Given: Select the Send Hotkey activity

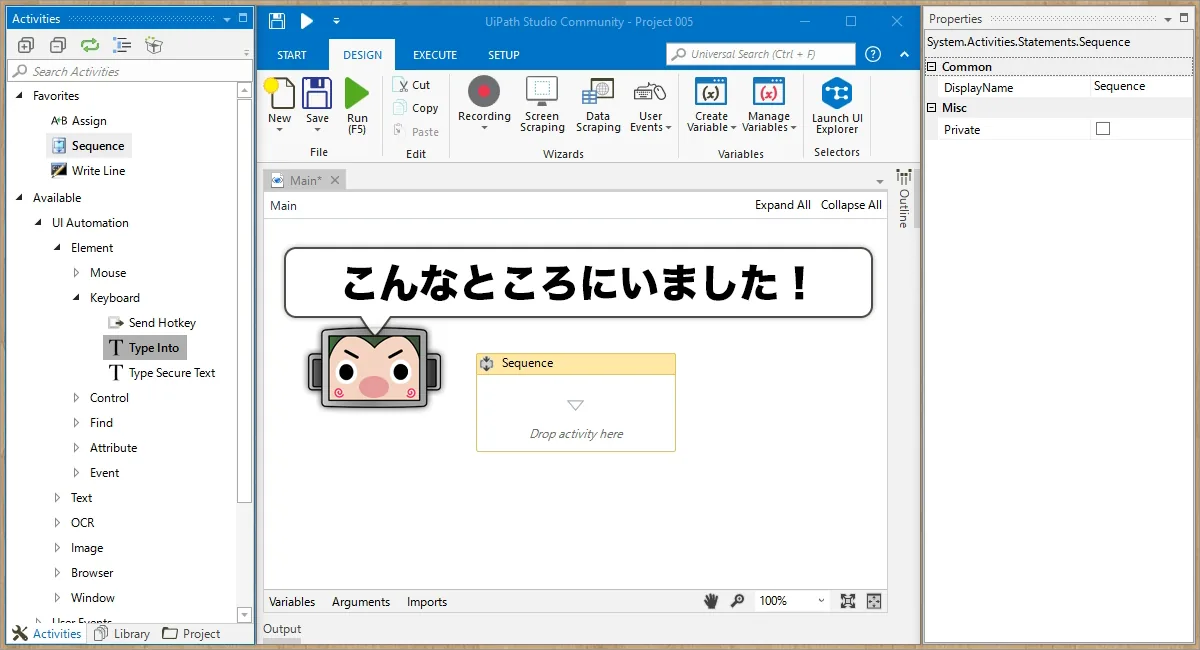Looking at the screenshot, I should [152, 323].
